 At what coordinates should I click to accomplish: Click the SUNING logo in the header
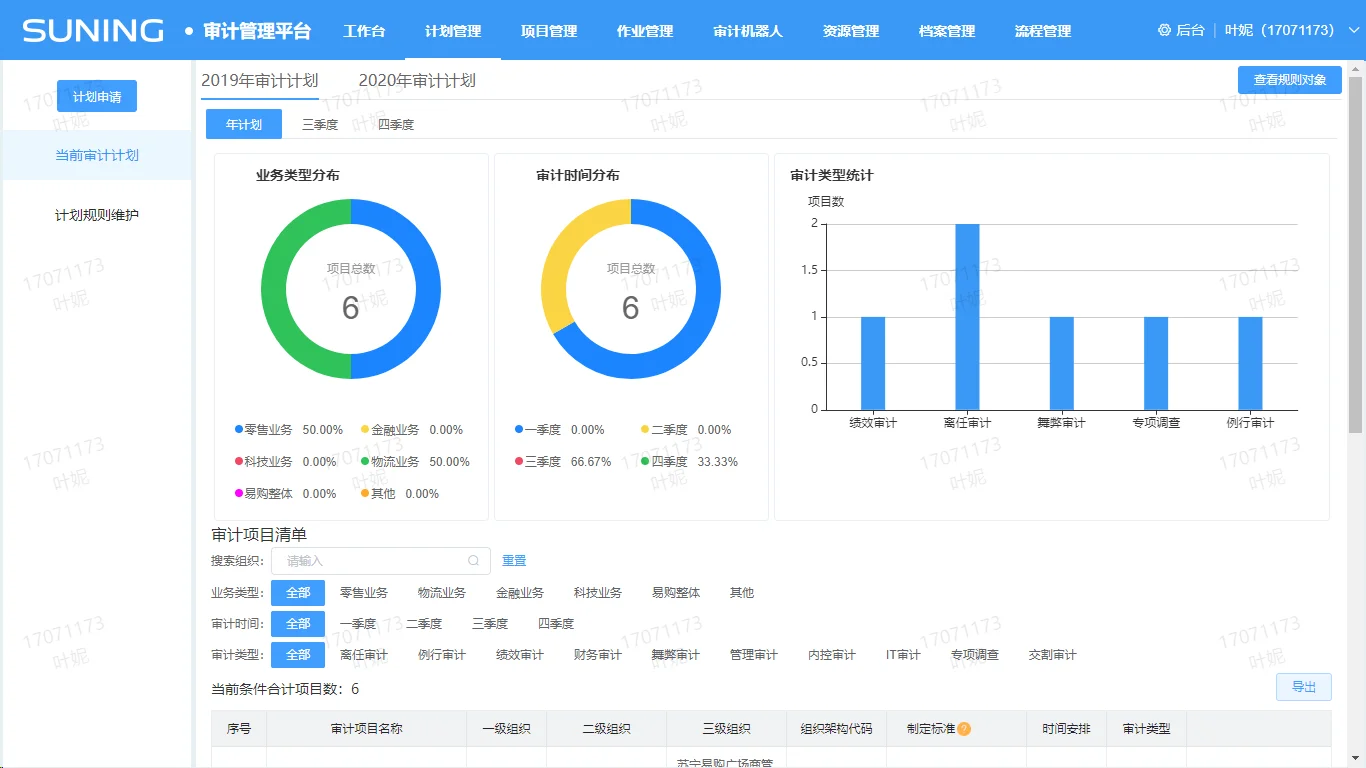93,31
